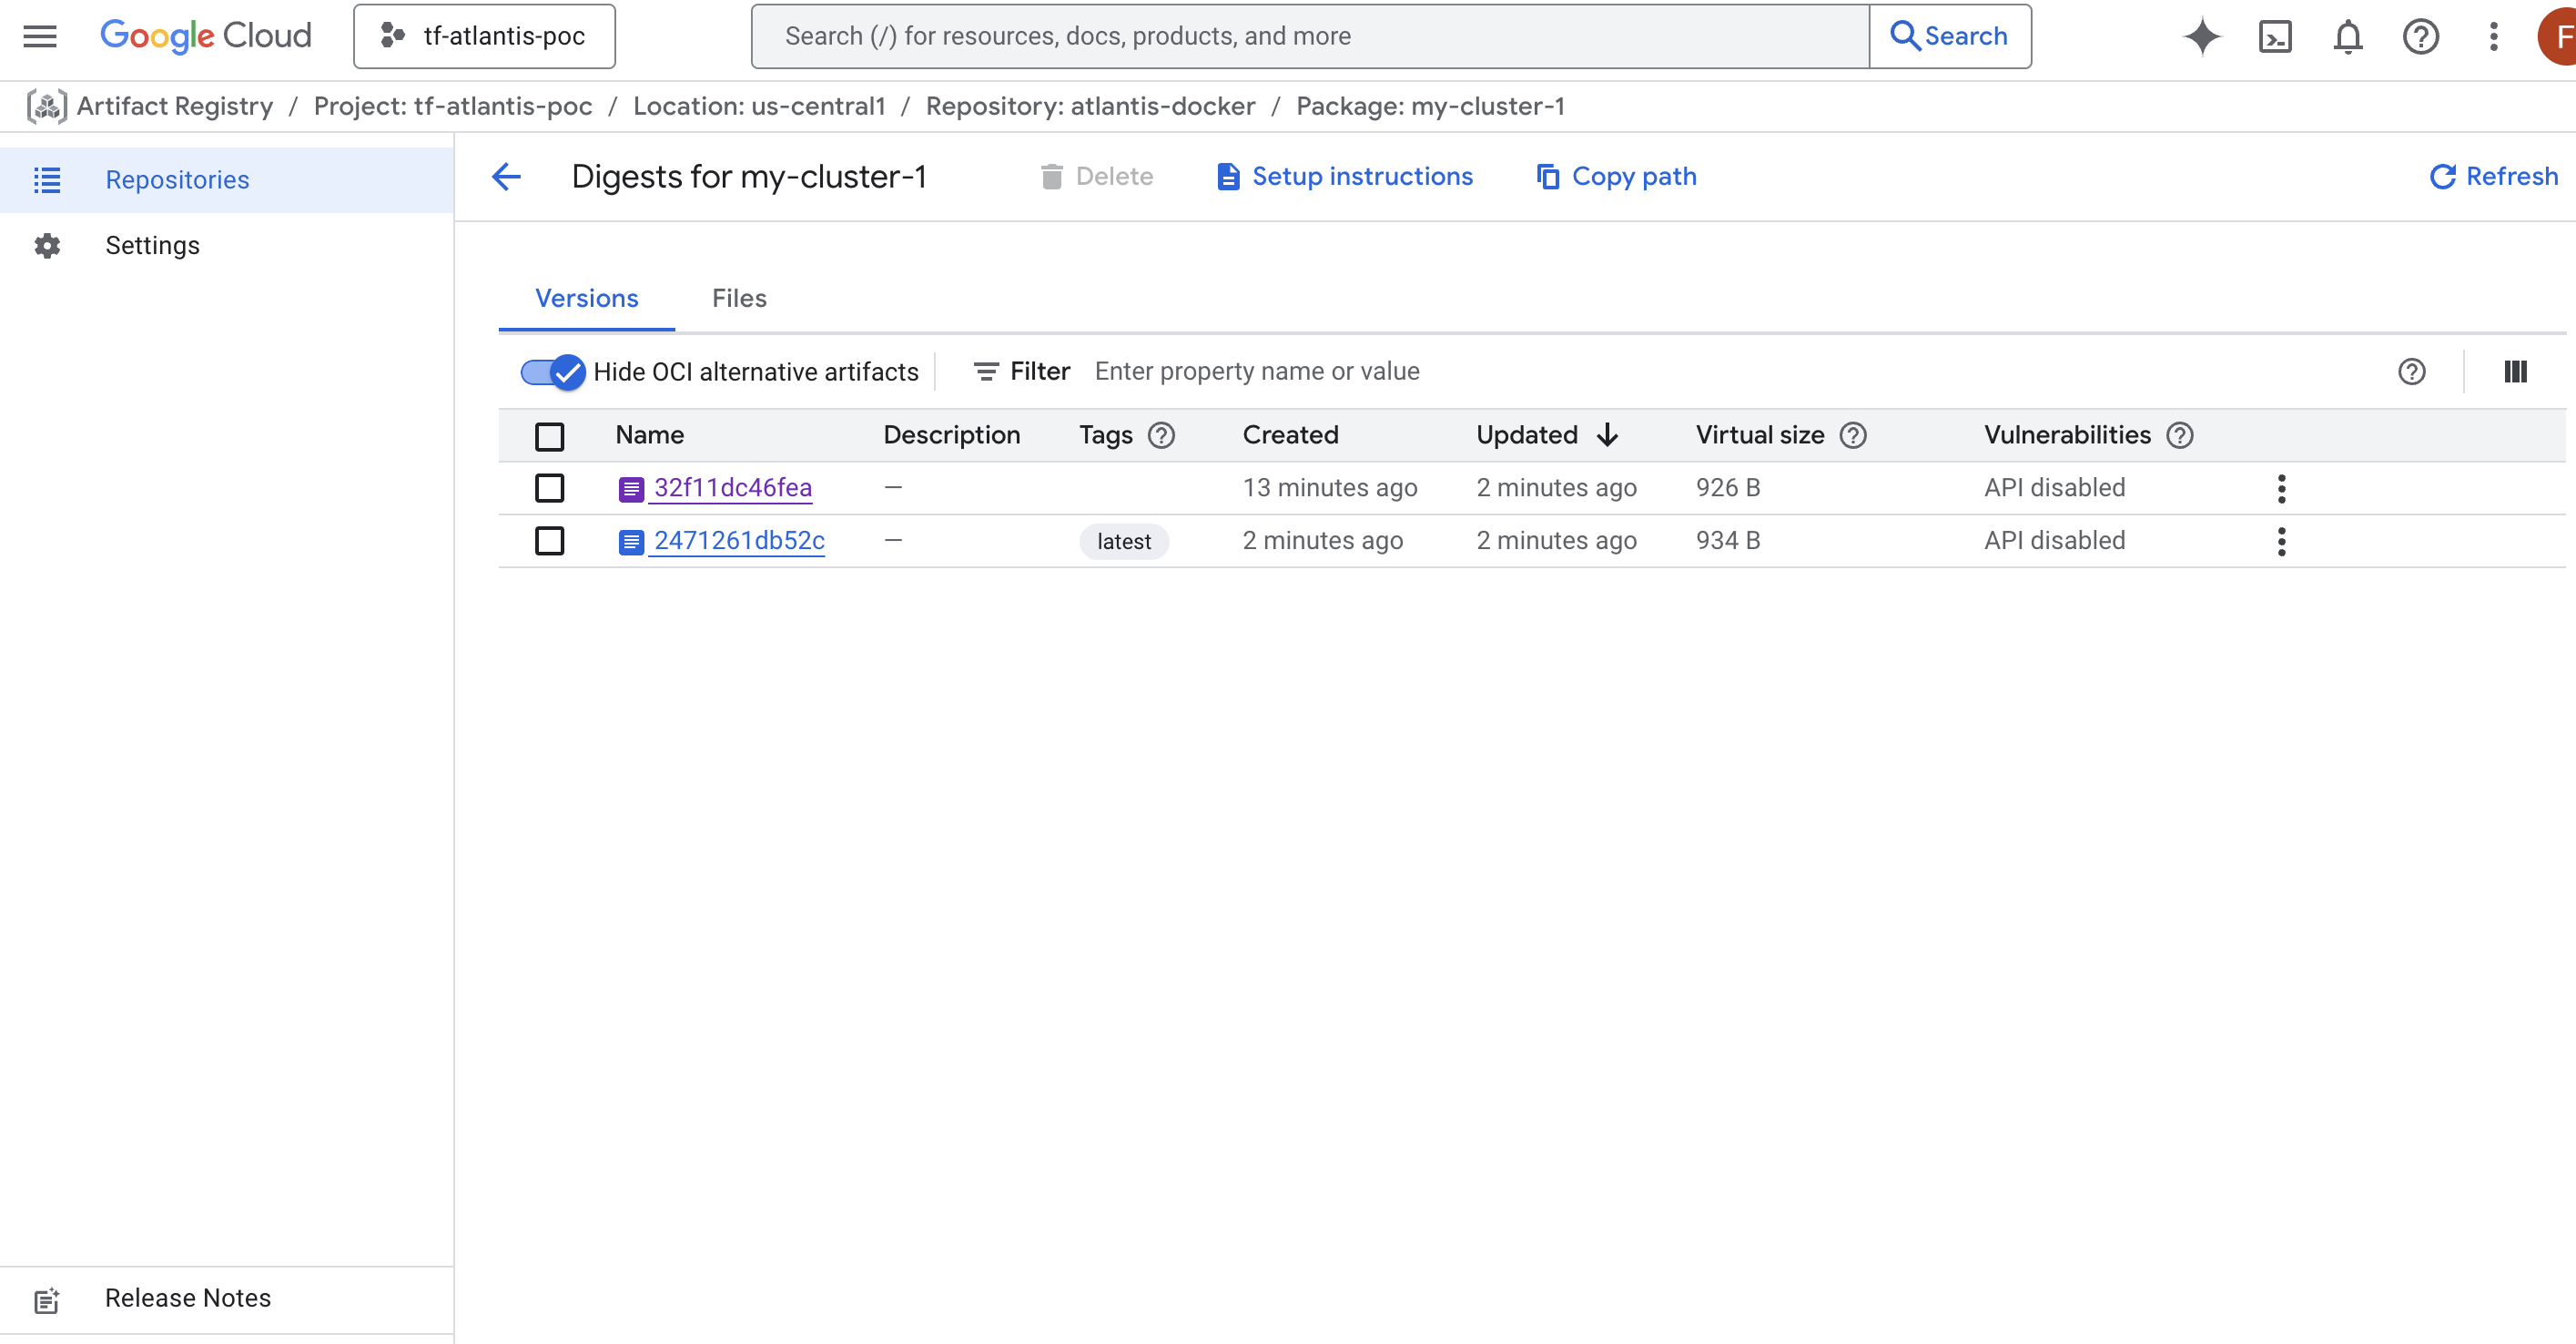Viewport: 2576px width, 1344px height.
Task: Switch to the Files tab
Action: 739,298
